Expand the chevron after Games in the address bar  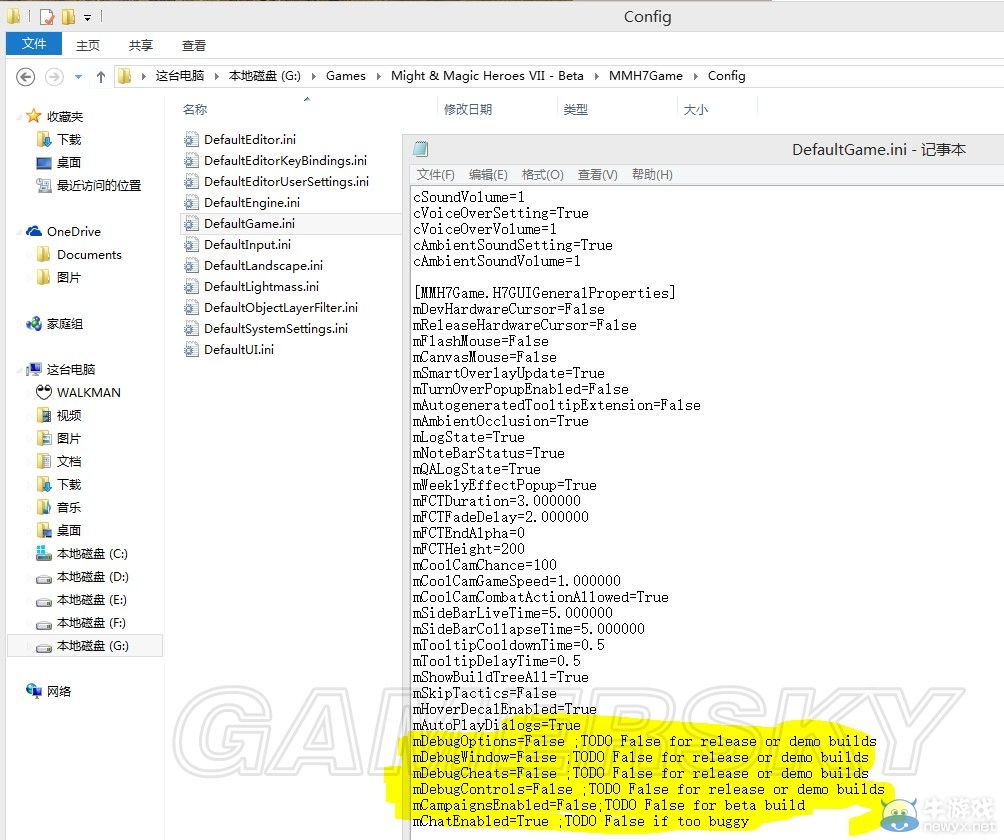pyautogui.click(x=378, y=76)
